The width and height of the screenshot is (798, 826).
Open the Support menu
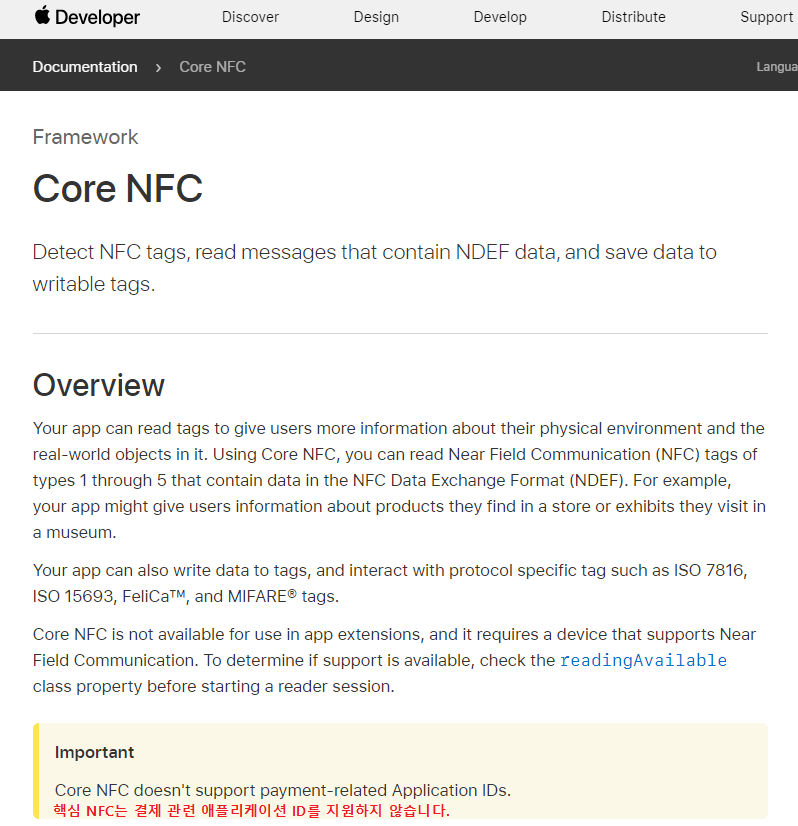(766, 17)
